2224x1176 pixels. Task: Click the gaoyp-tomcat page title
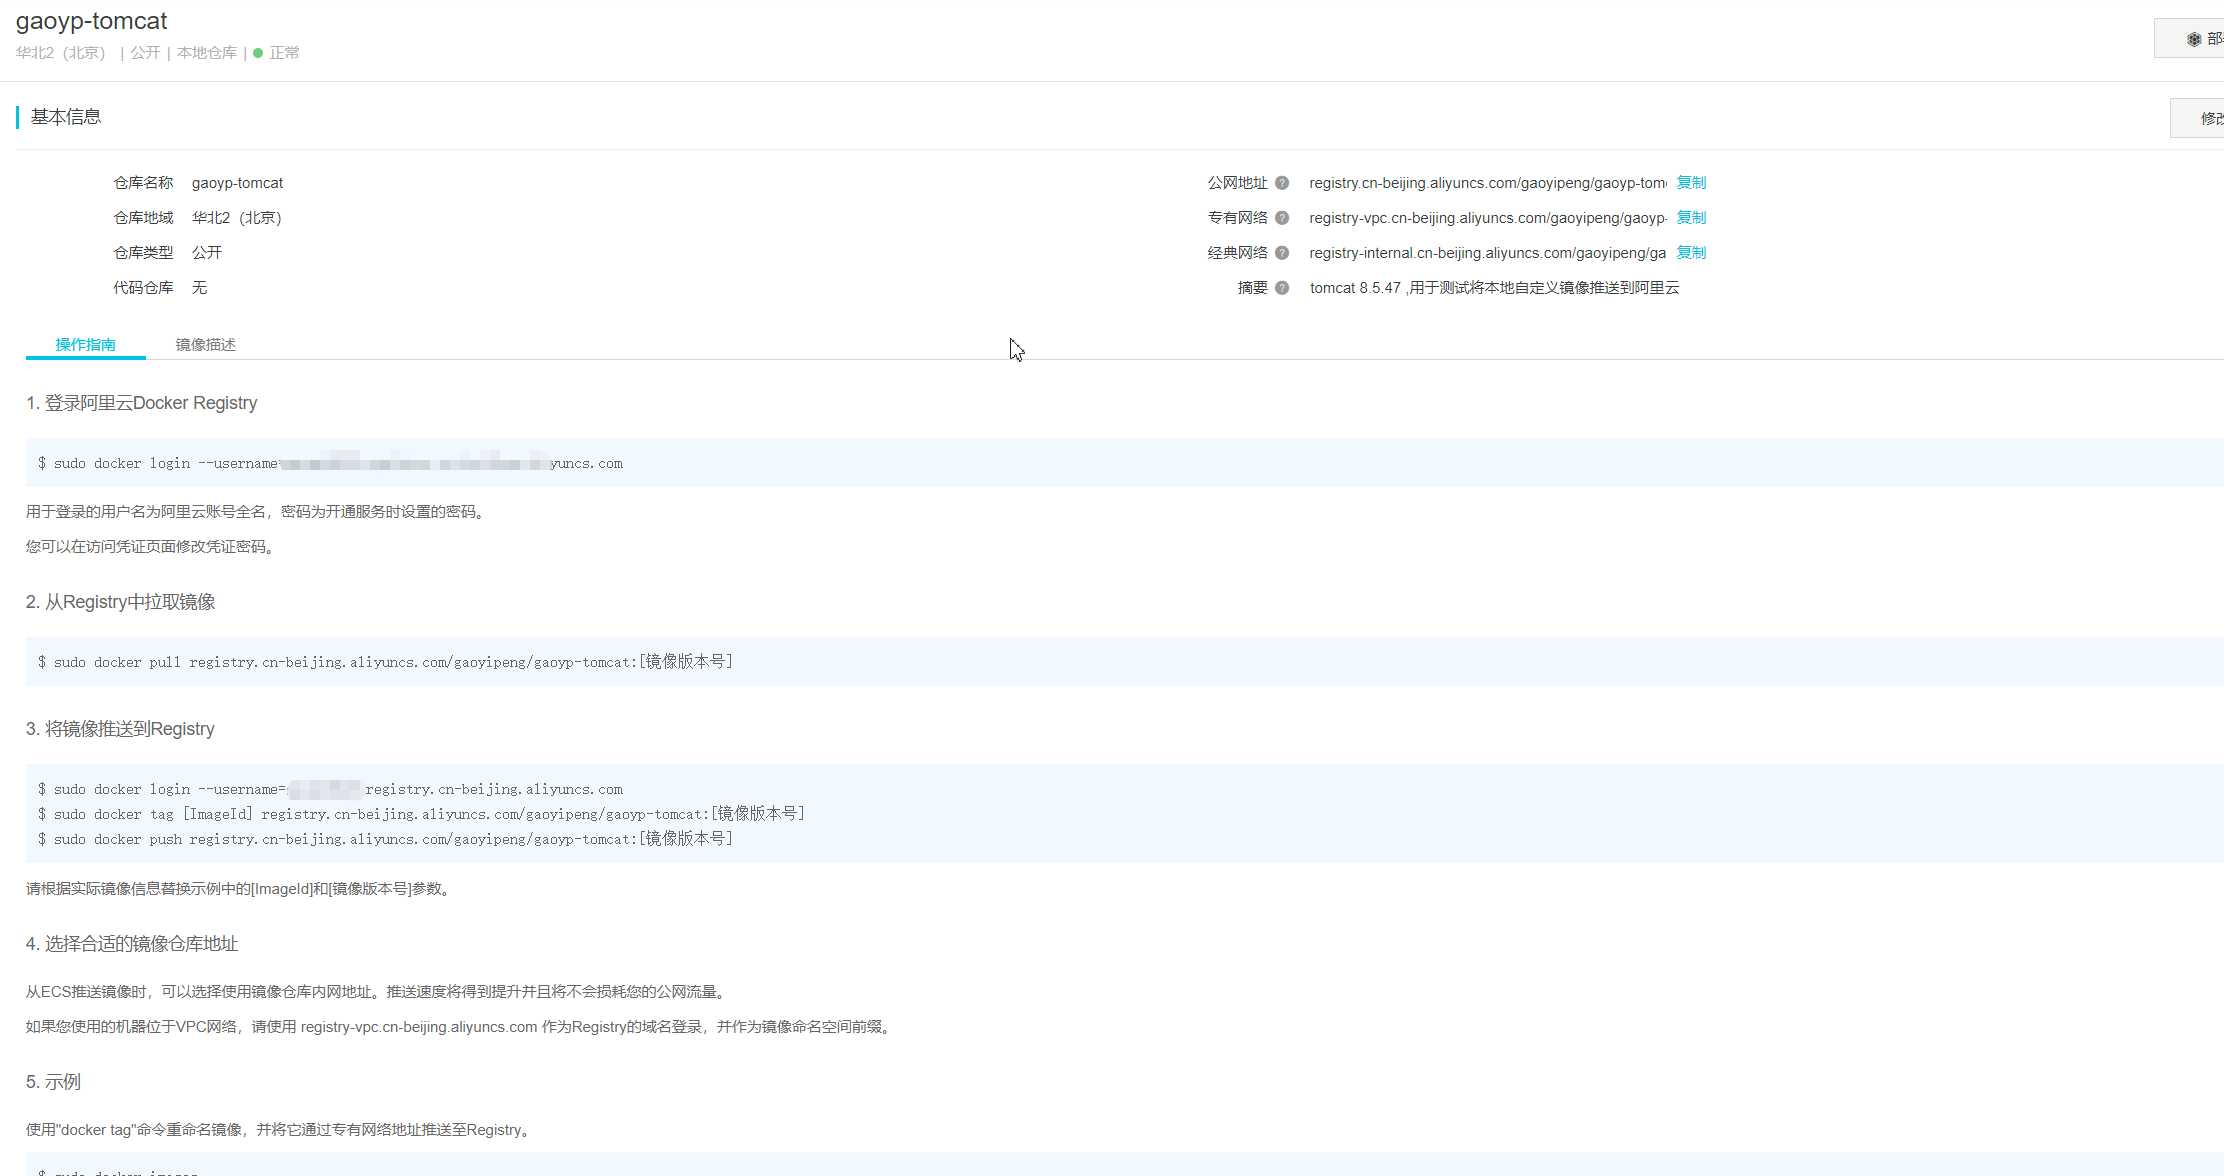(x=91, y=21)
